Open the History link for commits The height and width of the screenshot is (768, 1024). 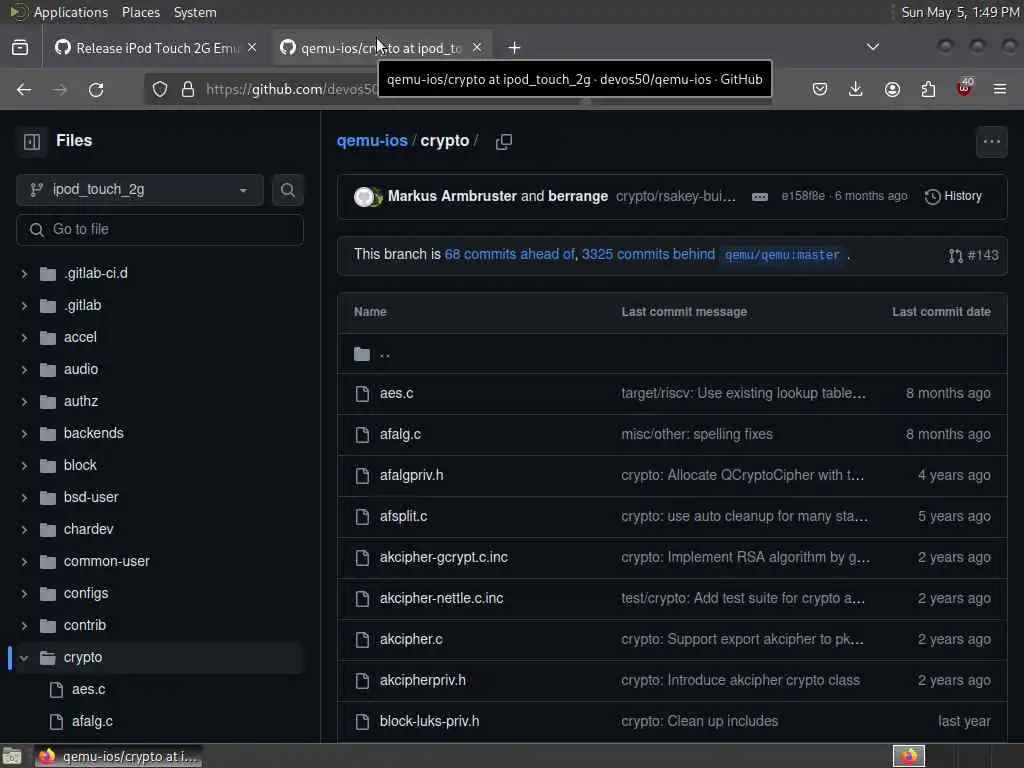click(x=953, y=196)
